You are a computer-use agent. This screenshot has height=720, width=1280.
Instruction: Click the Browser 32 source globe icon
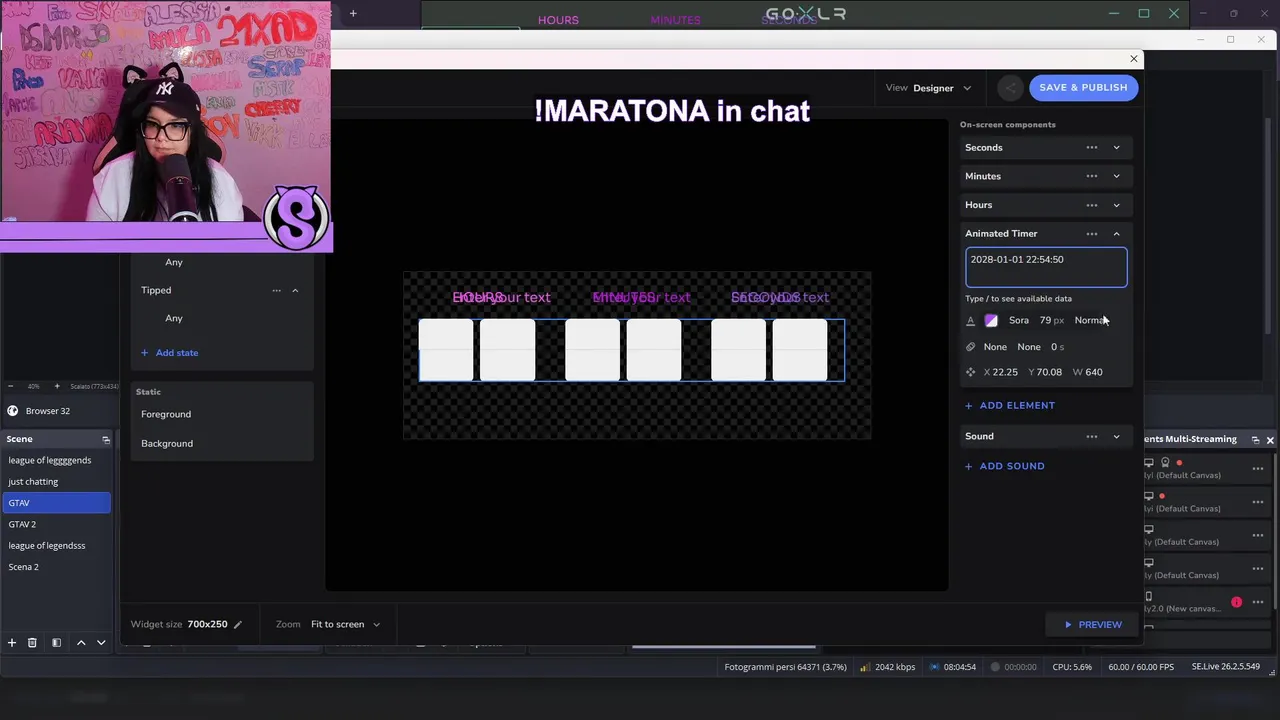point(12,411)
